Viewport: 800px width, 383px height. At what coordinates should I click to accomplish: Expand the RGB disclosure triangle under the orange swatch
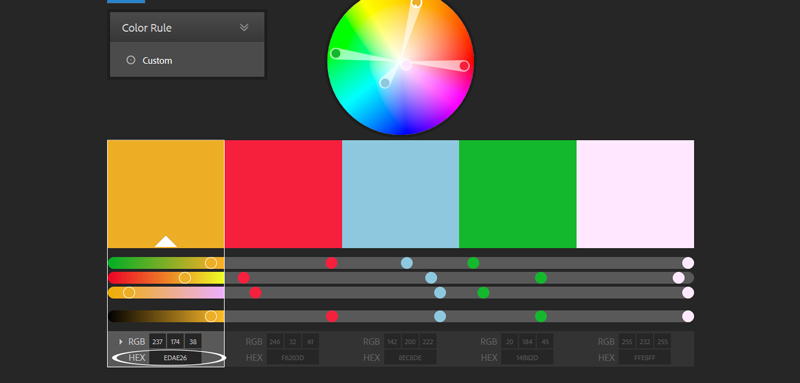pos(121,342)
